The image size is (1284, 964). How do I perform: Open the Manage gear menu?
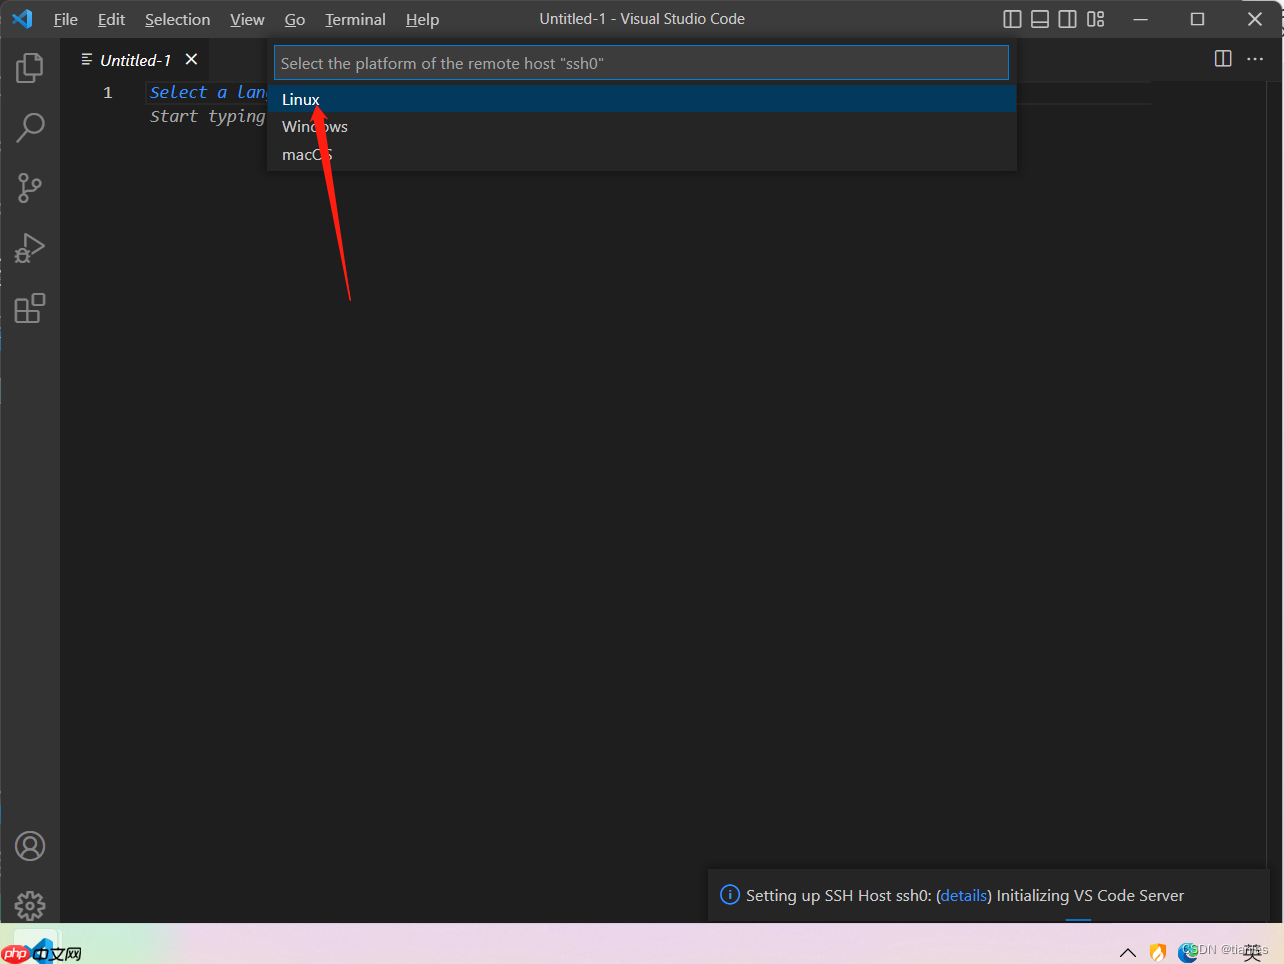coord(30,906)
